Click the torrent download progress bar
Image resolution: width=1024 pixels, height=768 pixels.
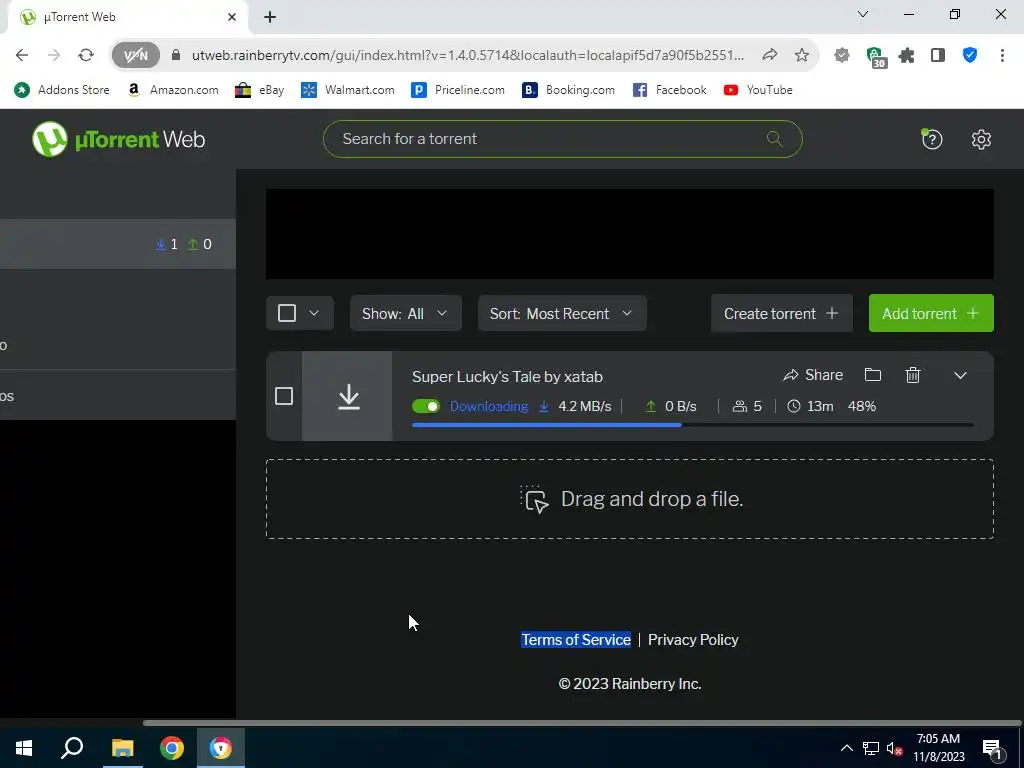[x=693, y=424]
